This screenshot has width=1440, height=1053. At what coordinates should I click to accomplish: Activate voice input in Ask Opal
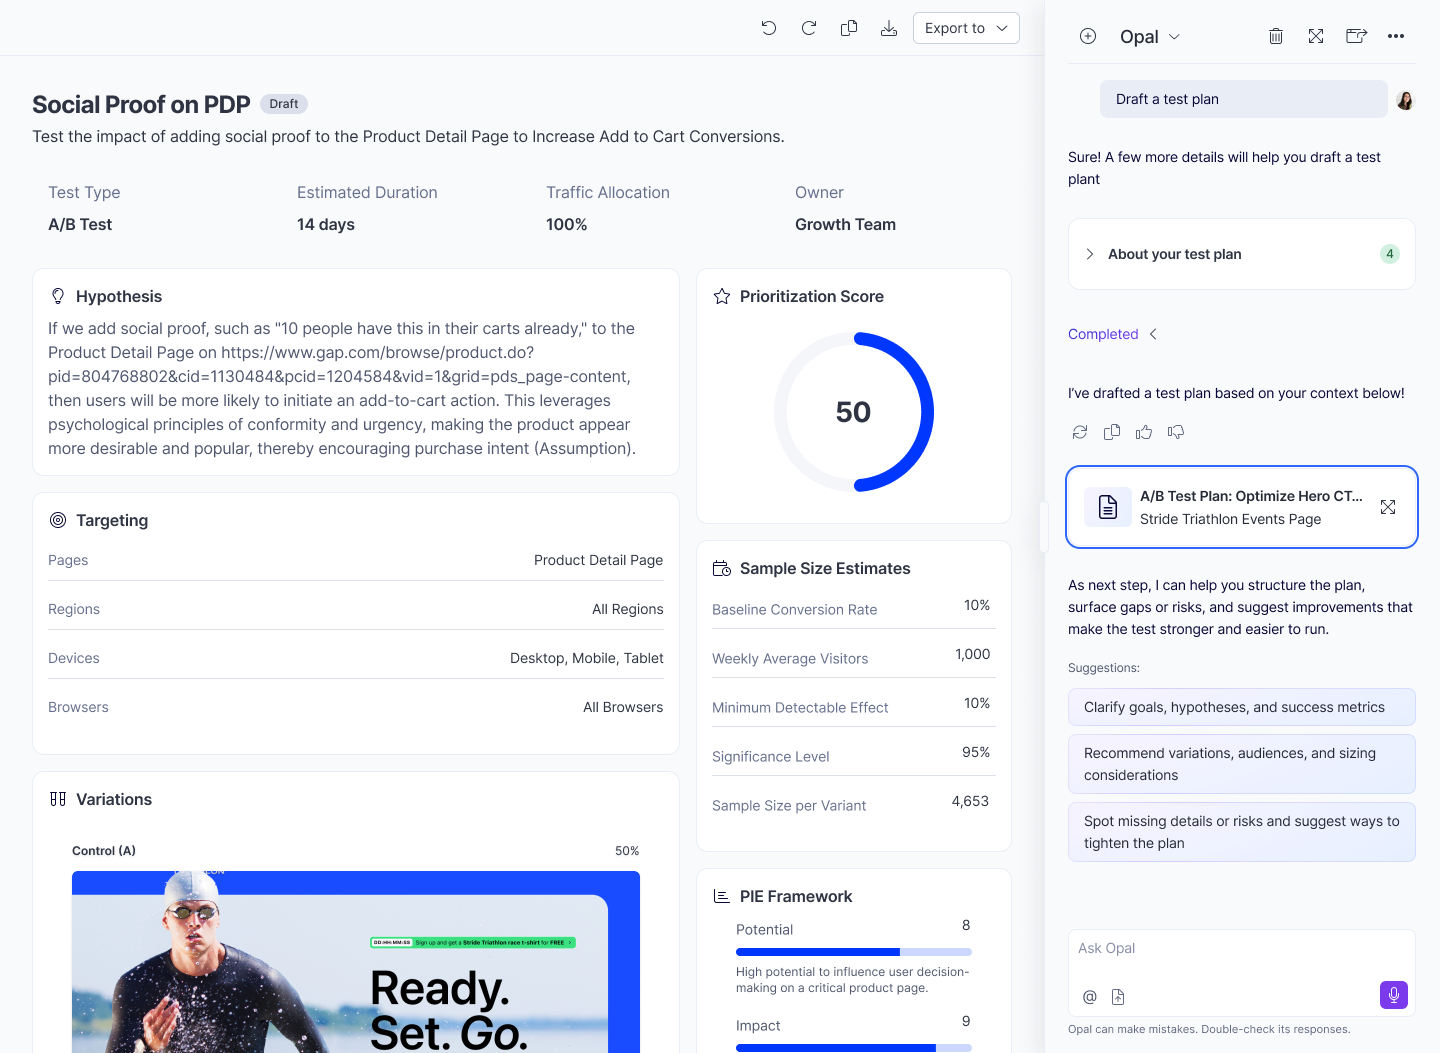pyautogui.click(x=1393, y=995)
